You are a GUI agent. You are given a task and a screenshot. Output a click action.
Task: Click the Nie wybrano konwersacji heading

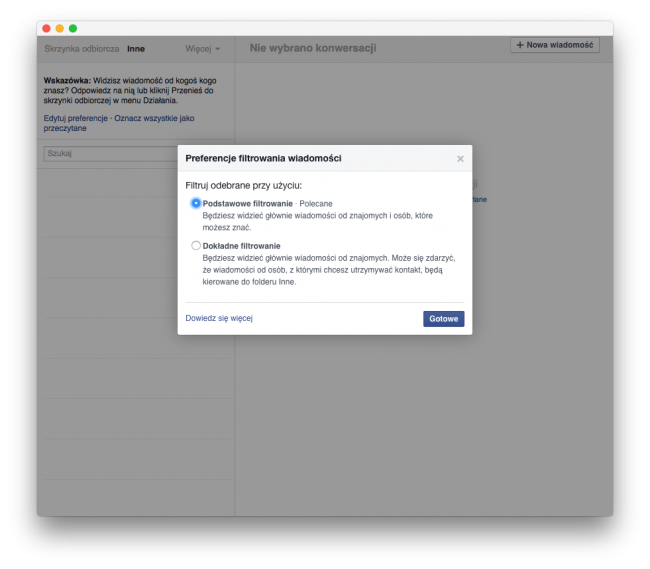pos(313,48)
